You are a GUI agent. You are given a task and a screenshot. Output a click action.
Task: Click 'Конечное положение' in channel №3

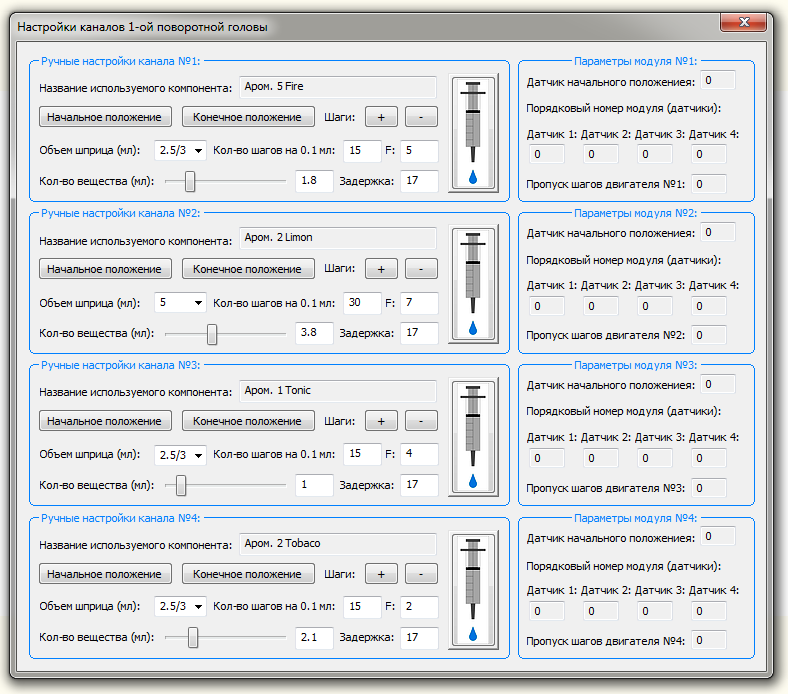248,421
